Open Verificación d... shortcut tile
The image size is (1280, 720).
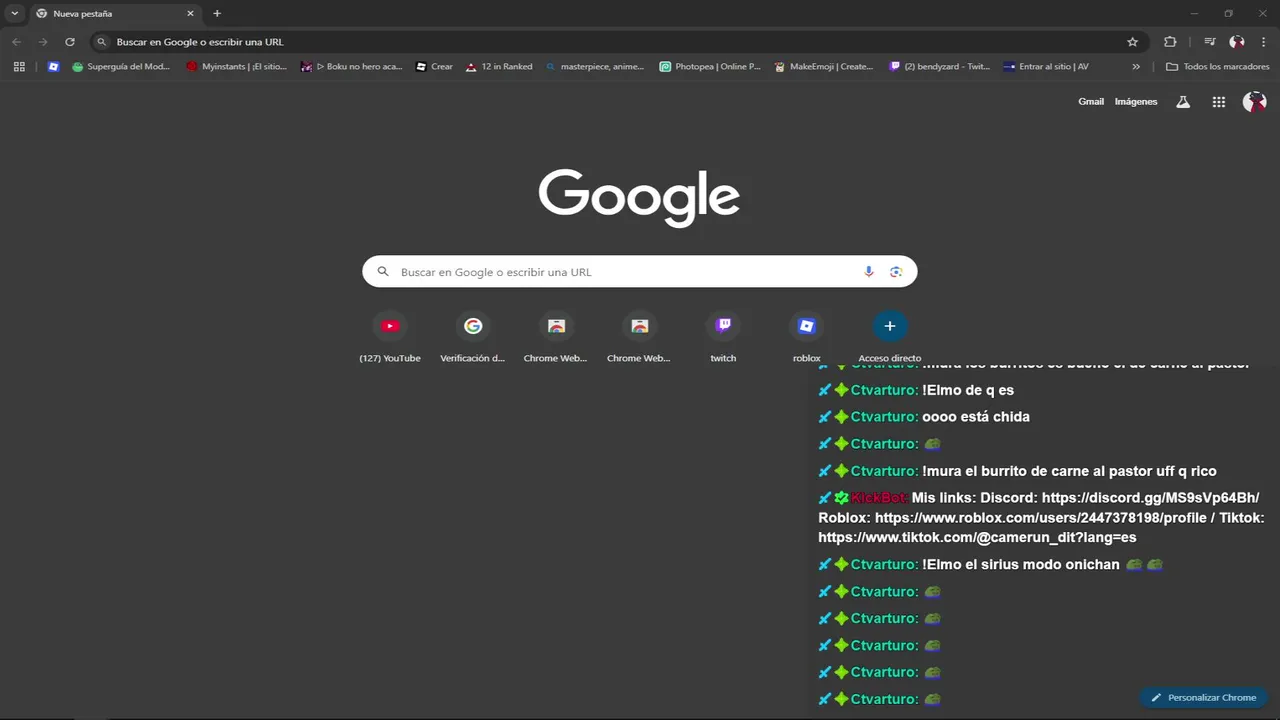pos(473,337)
